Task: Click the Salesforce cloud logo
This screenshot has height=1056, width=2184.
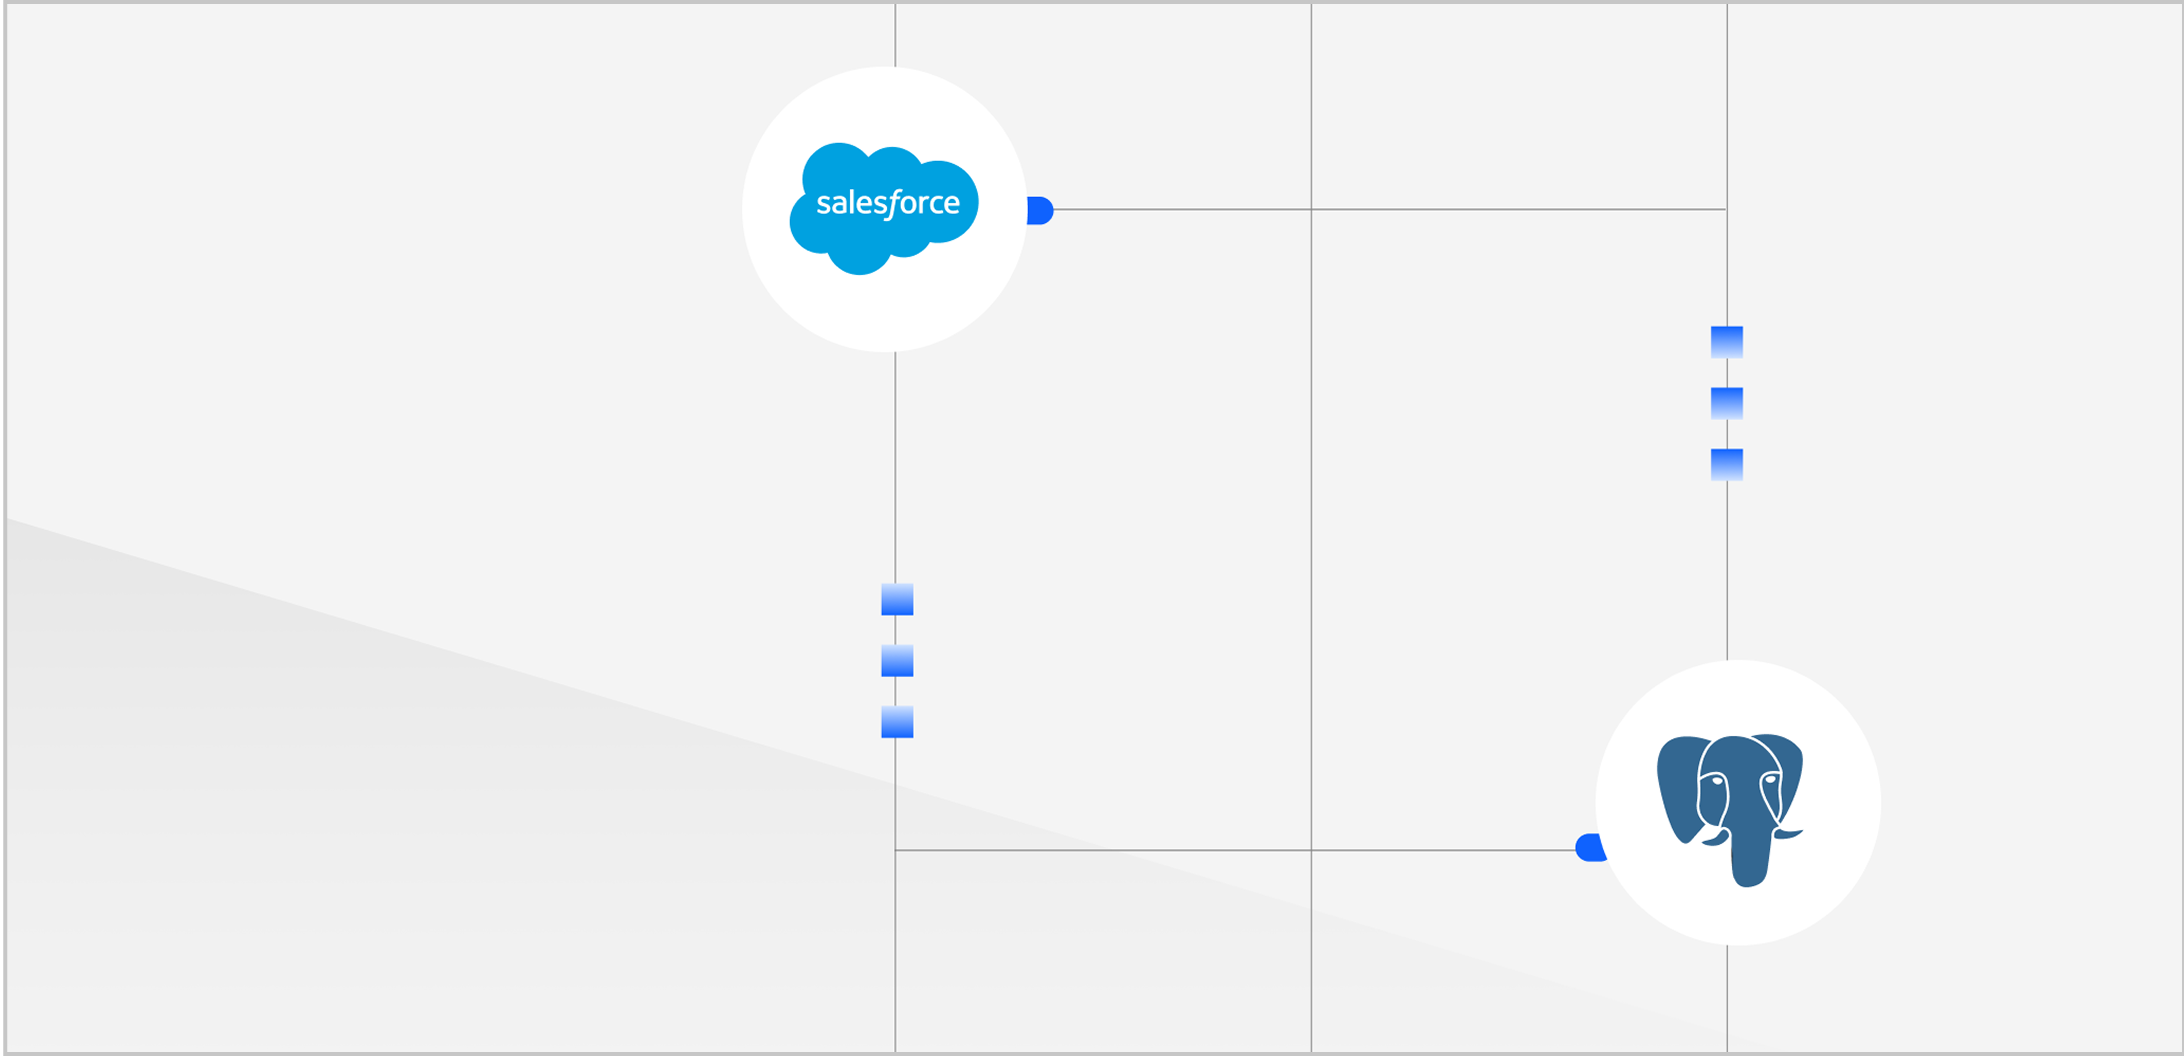Action: coord(884,208)
